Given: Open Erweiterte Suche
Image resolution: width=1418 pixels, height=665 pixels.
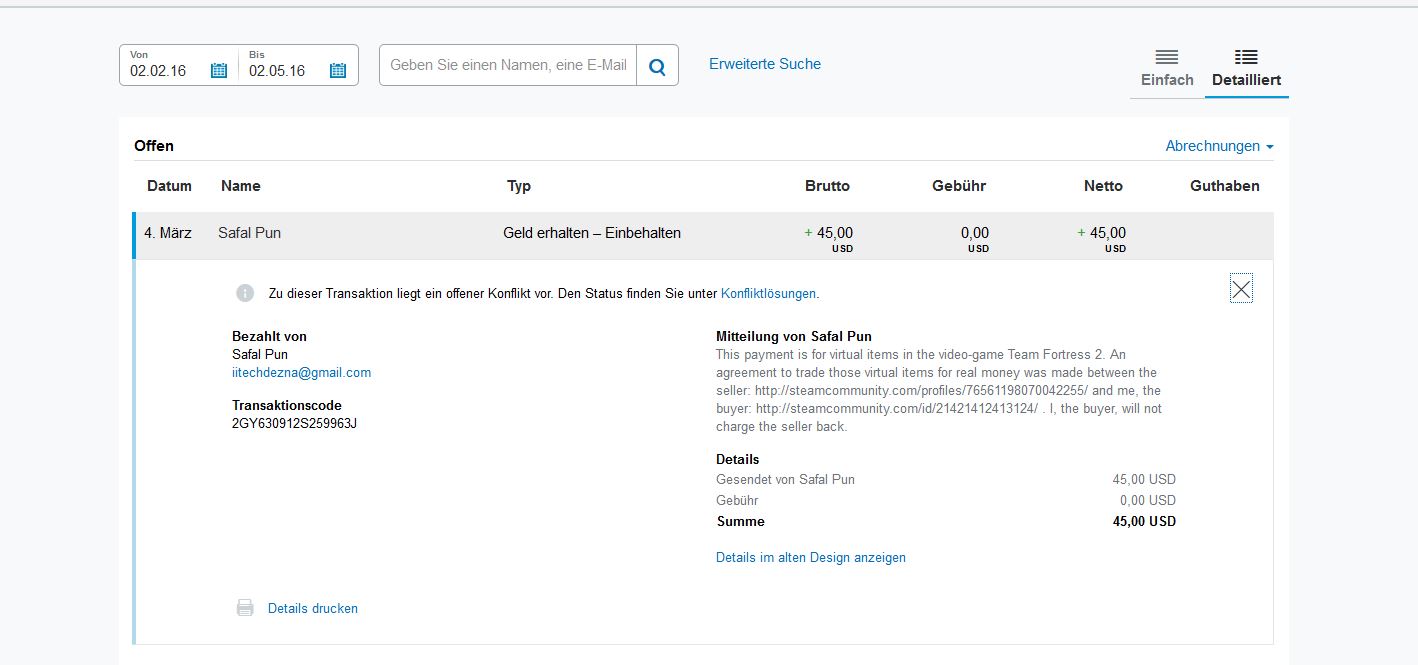Looking at the screenshot, I should tap(765, 64).
